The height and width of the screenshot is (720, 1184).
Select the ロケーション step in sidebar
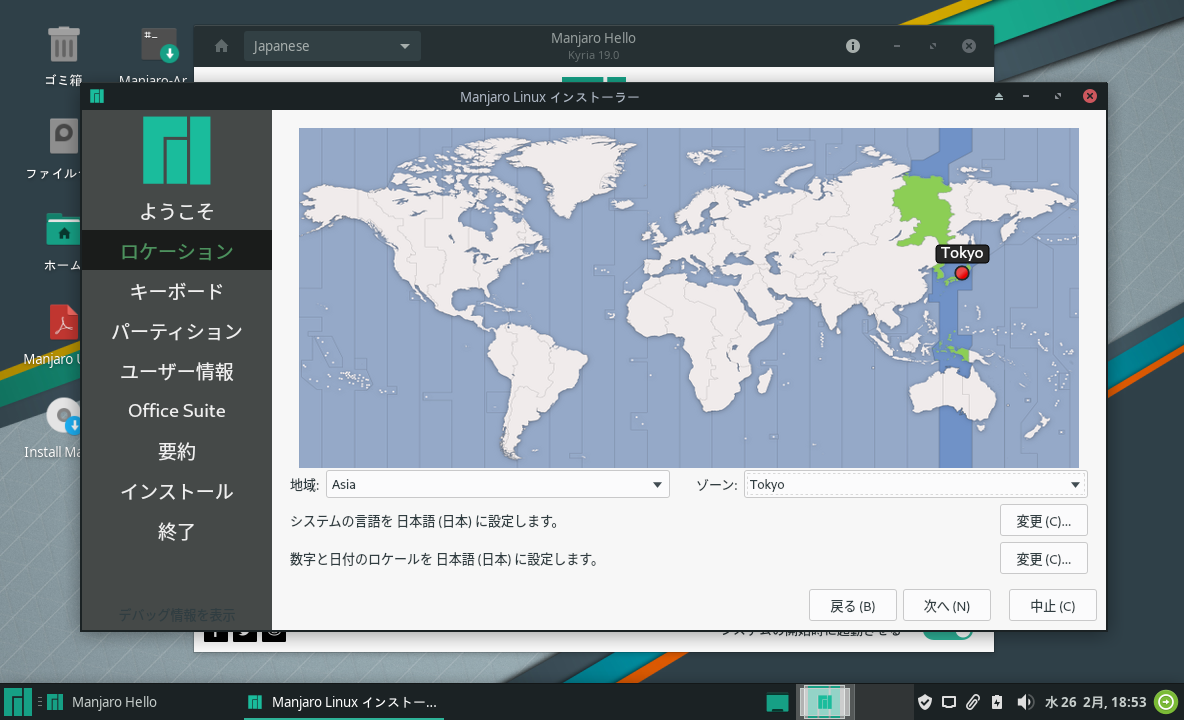click(x=177, y=251)
